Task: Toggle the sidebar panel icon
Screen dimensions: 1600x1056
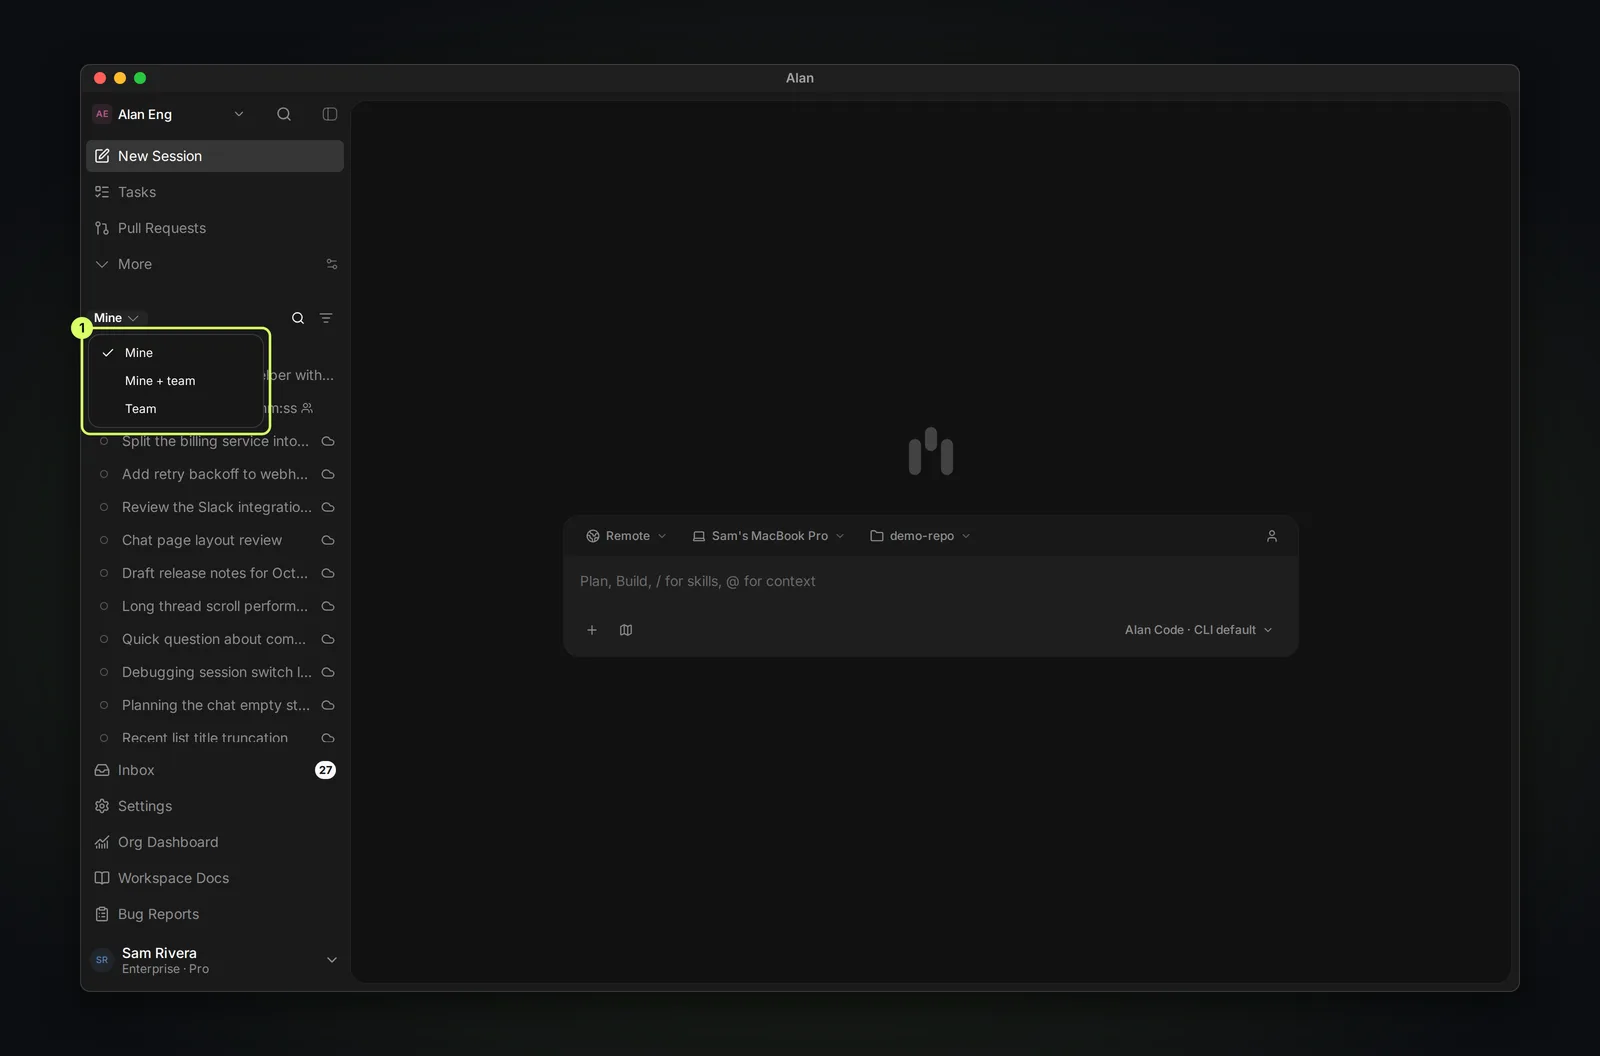Action: (330, 114)
